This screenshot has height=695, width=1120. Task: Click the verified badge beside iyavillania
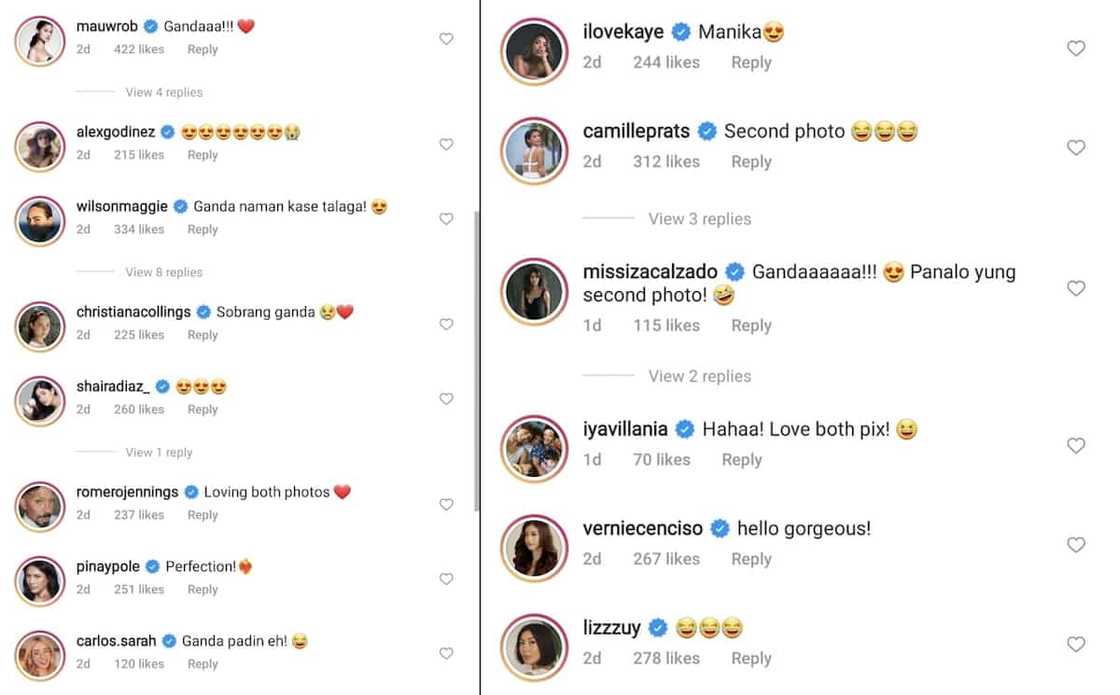coord(685,428)
